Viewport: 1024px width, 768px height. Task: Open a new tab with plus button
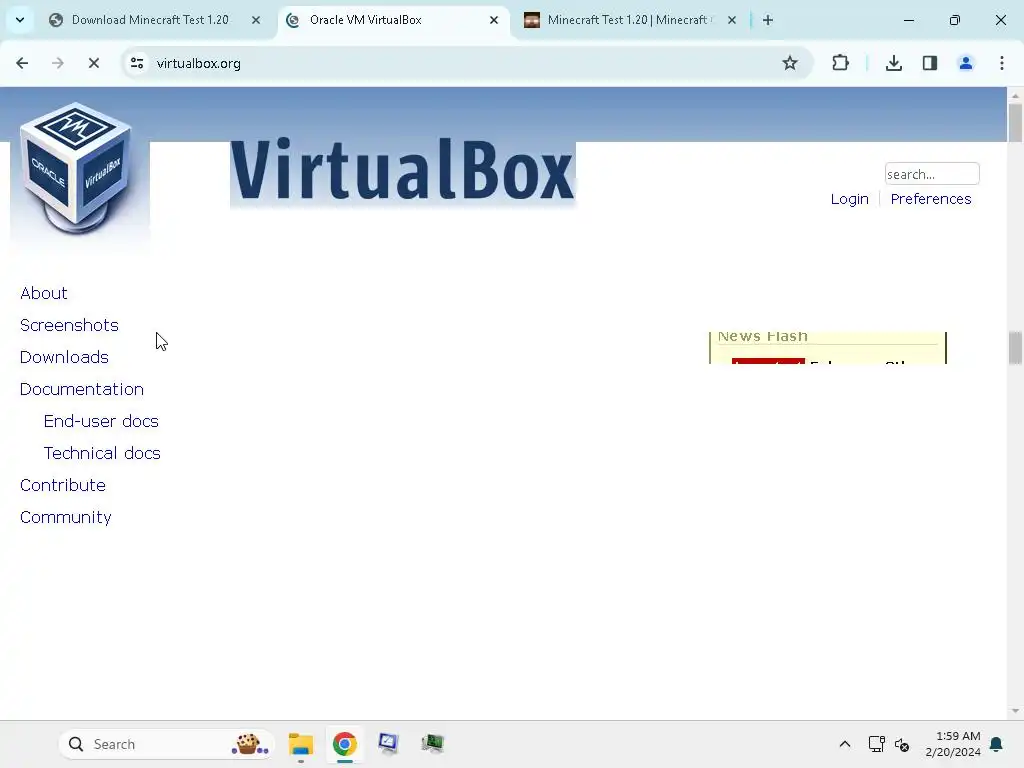[768, 20]
